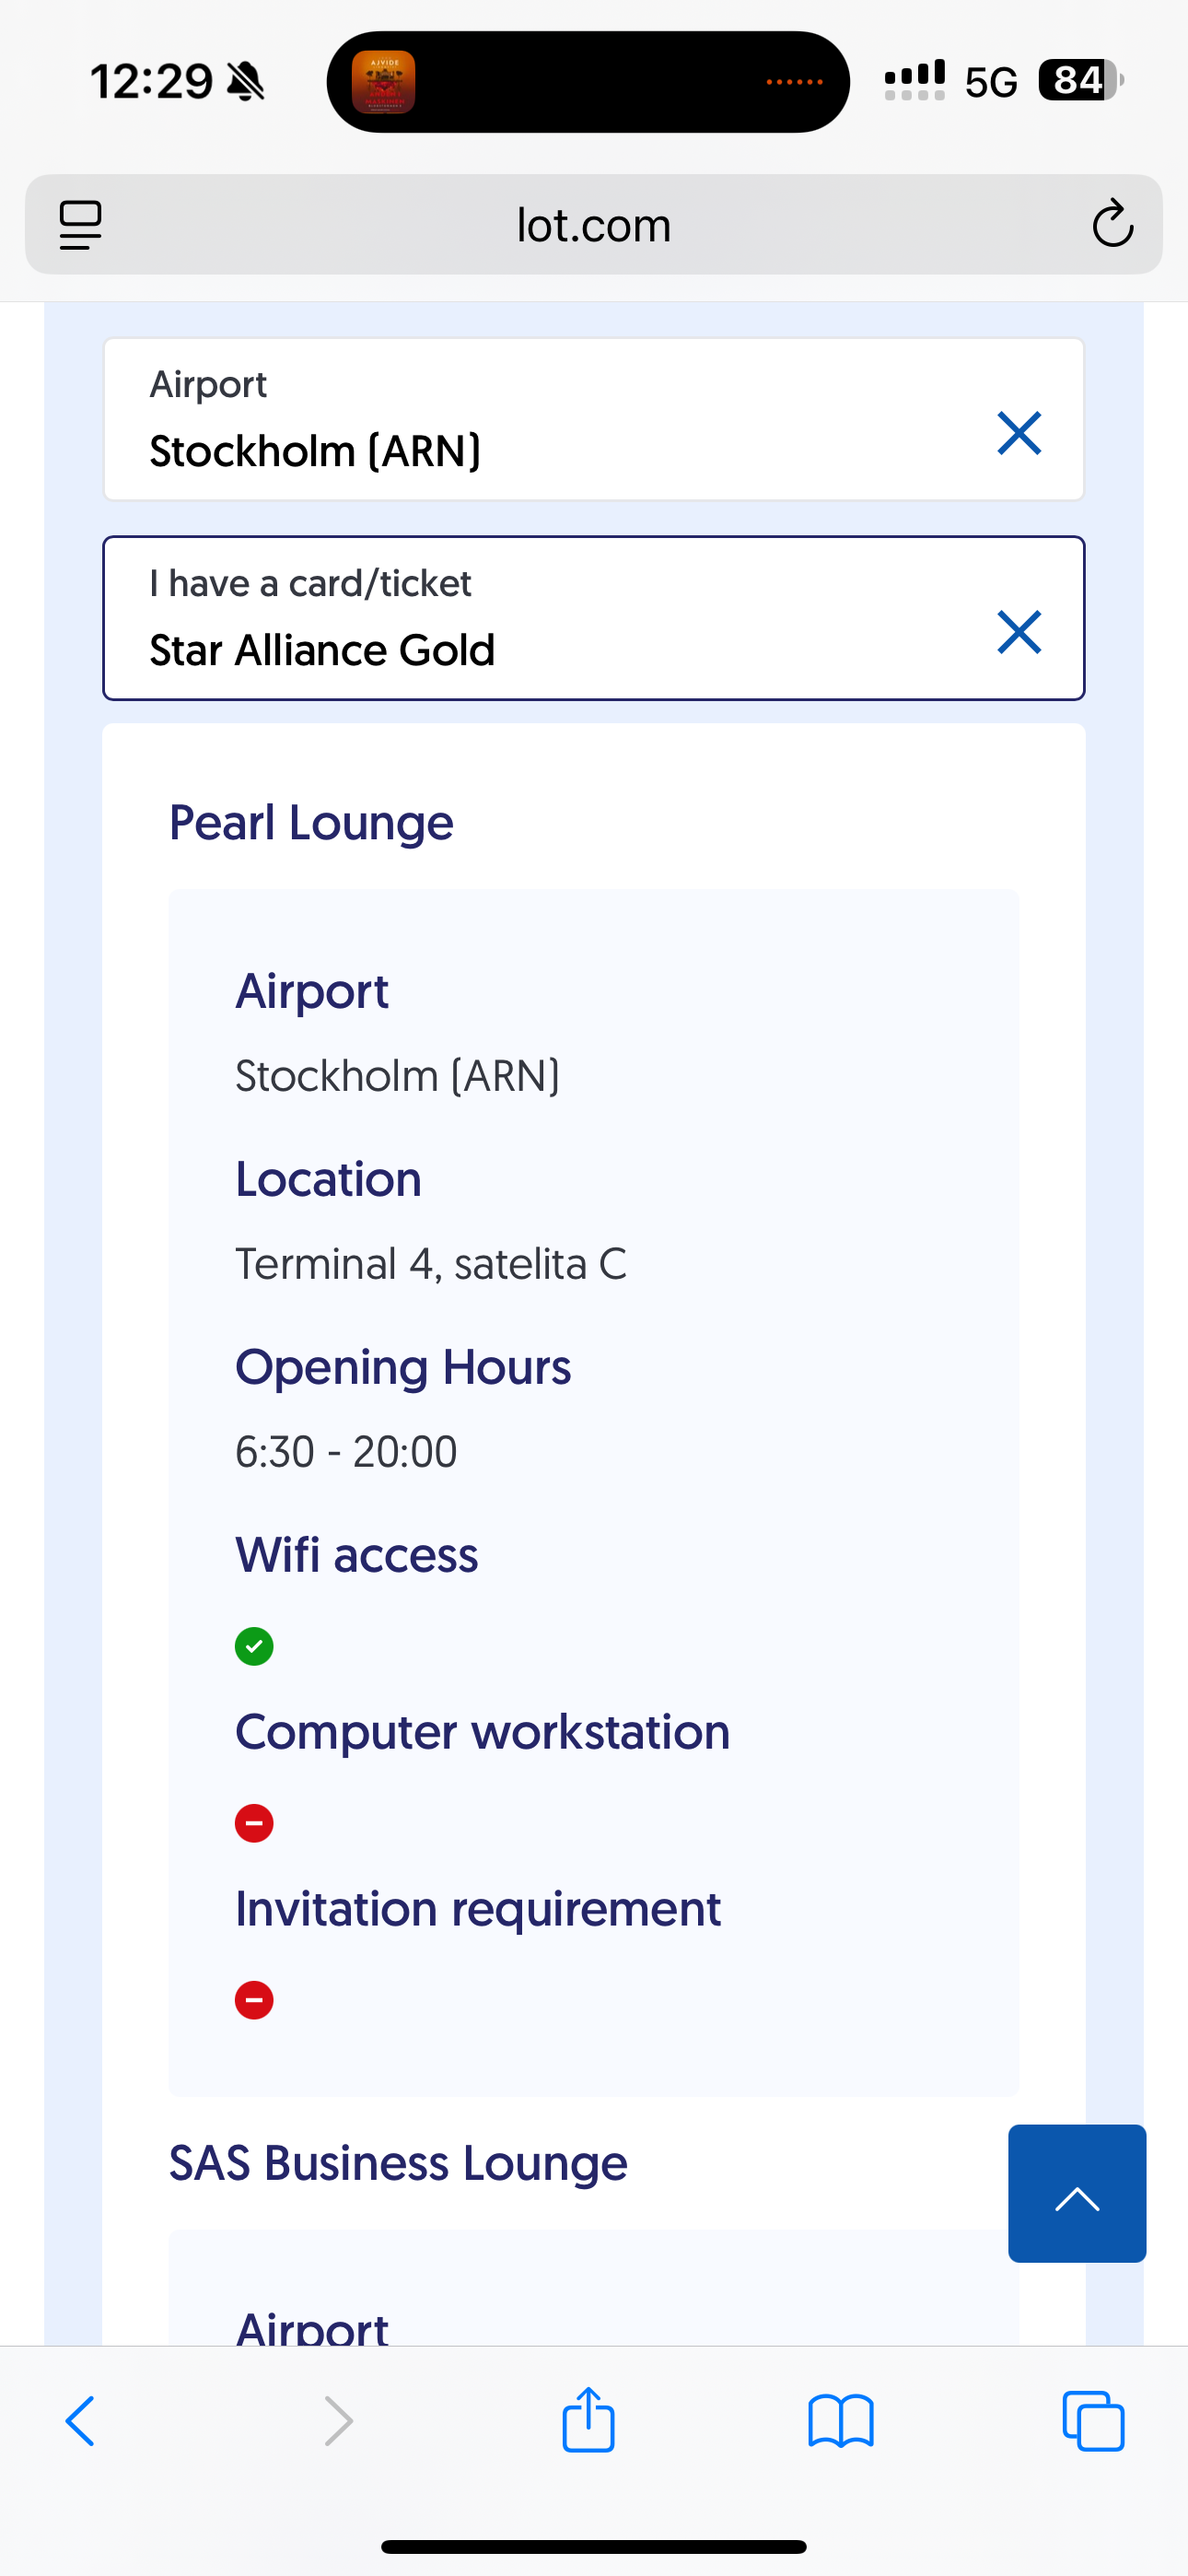Image resolution: width=1188 pixels, height=2576 pixels.
Task: Tap the green Wifi access checkmark
Action: coord(254,1646)
